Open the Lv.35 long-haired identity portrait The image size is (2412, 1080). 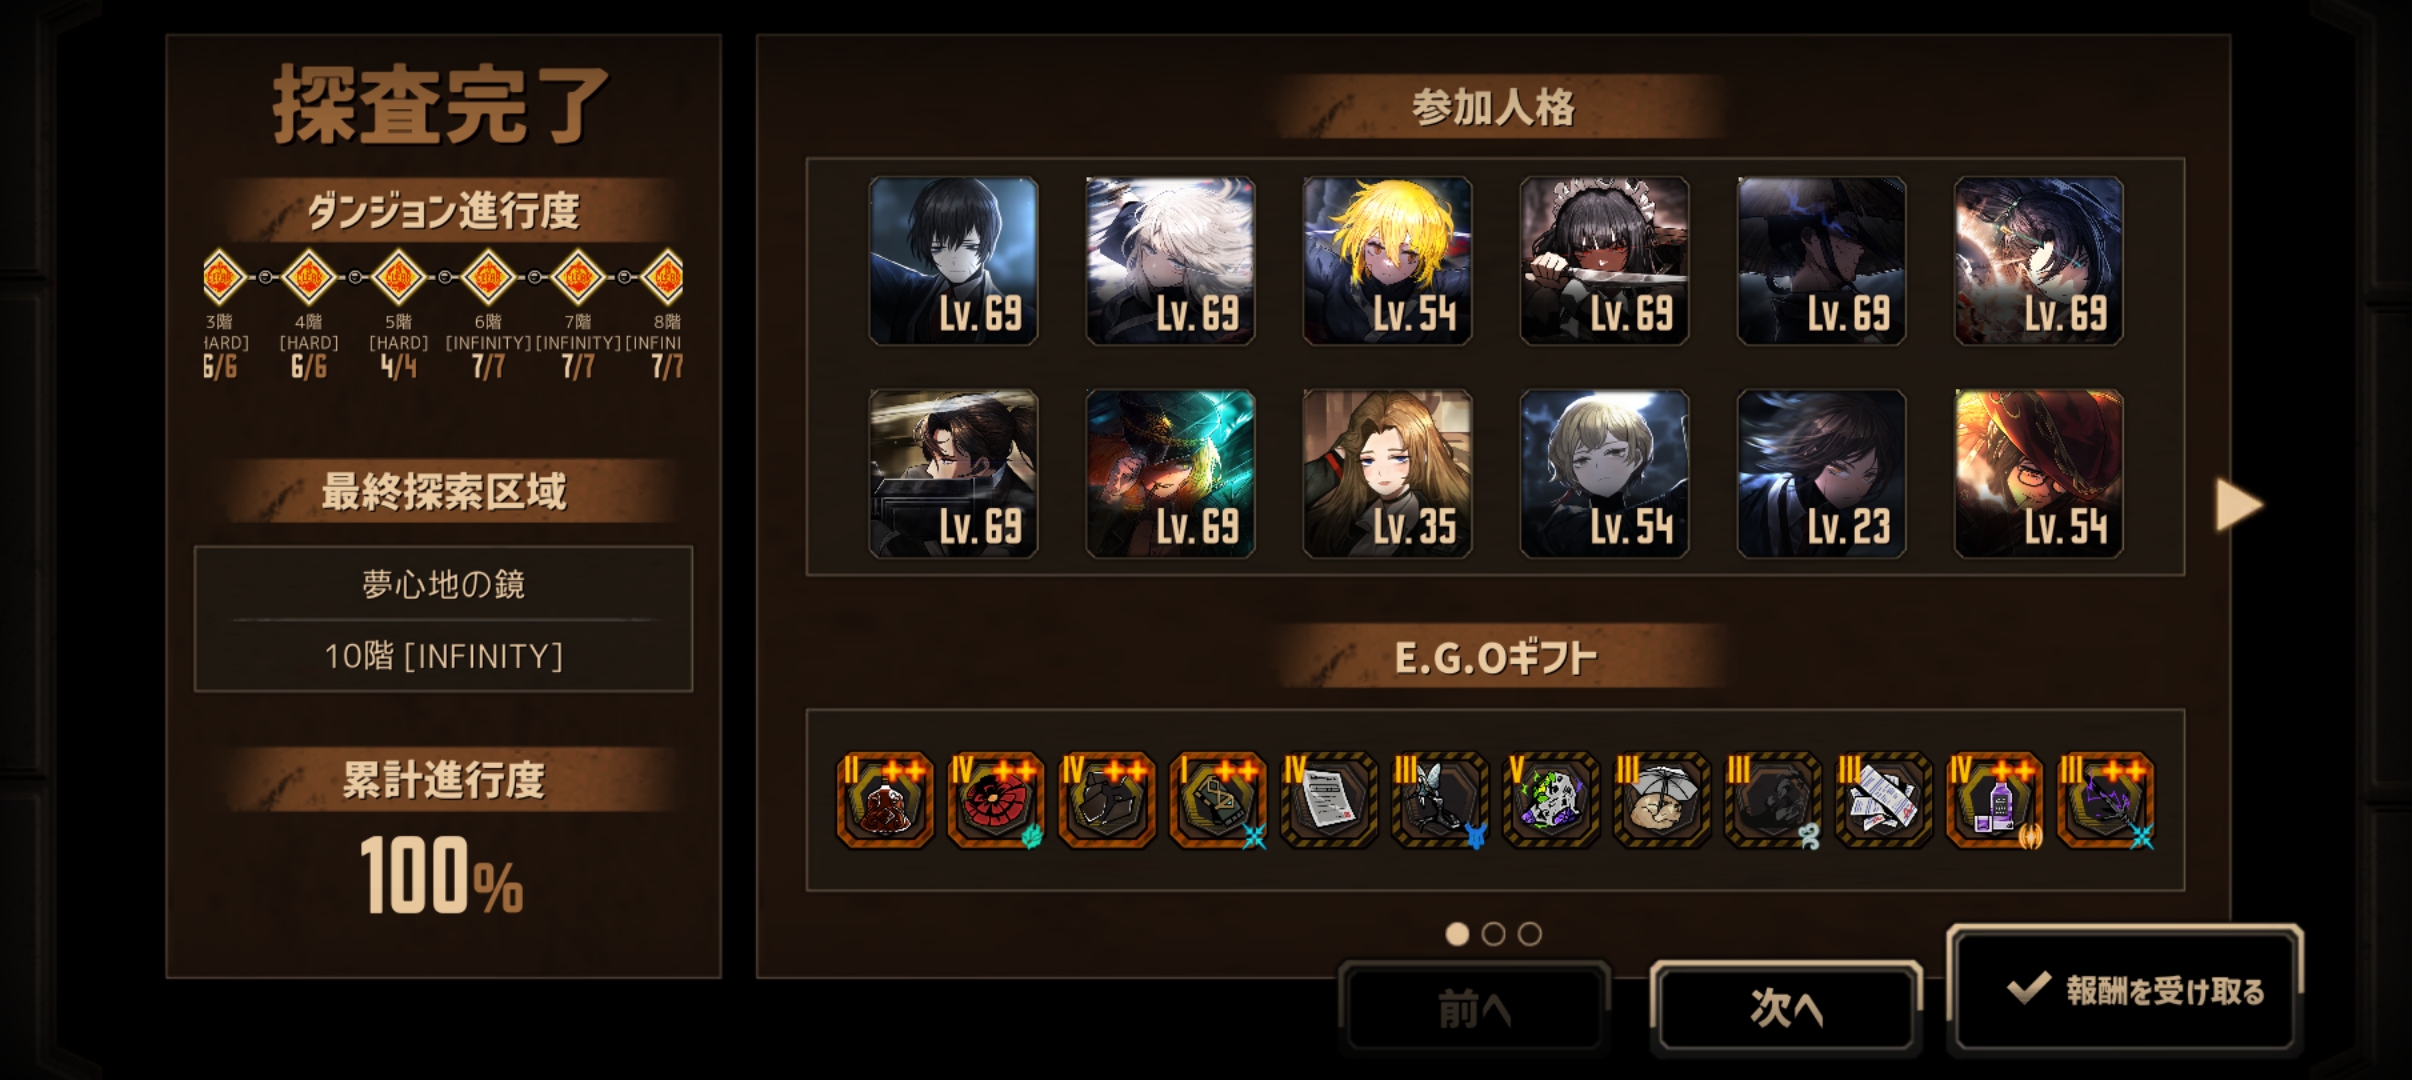coord(1387,473)
